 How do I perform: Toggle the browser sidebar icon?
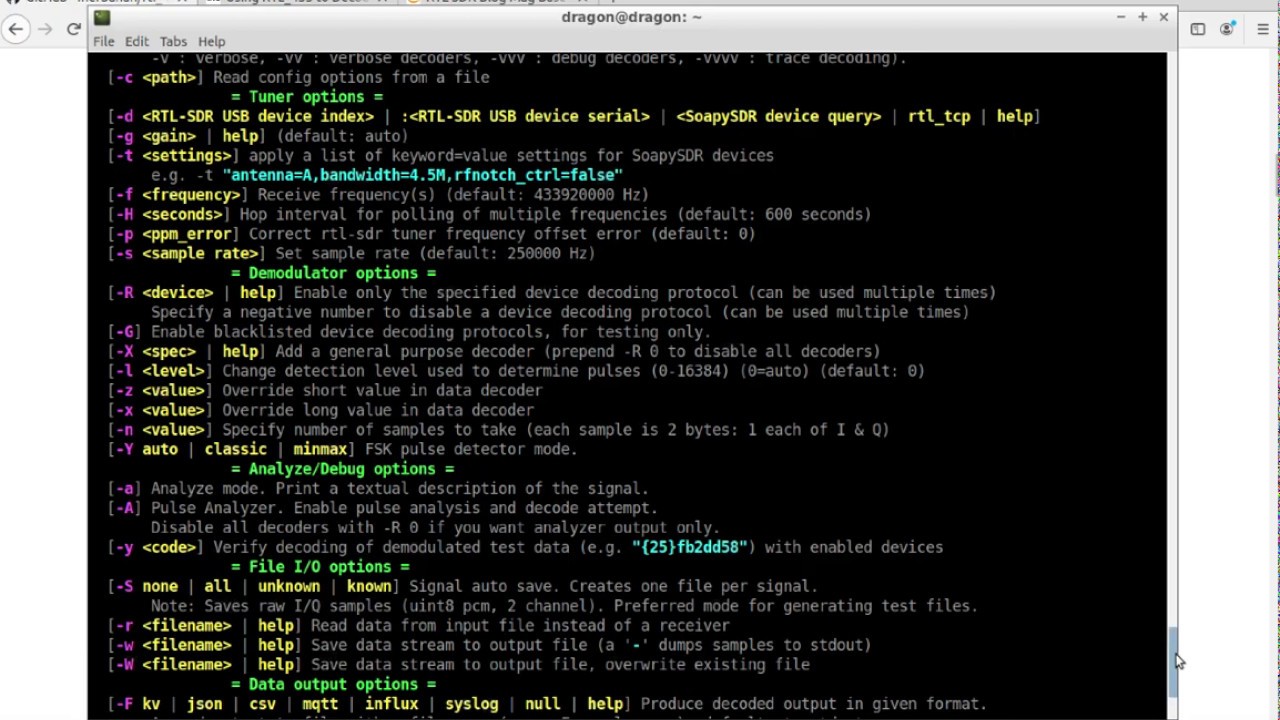(1198, 29)
